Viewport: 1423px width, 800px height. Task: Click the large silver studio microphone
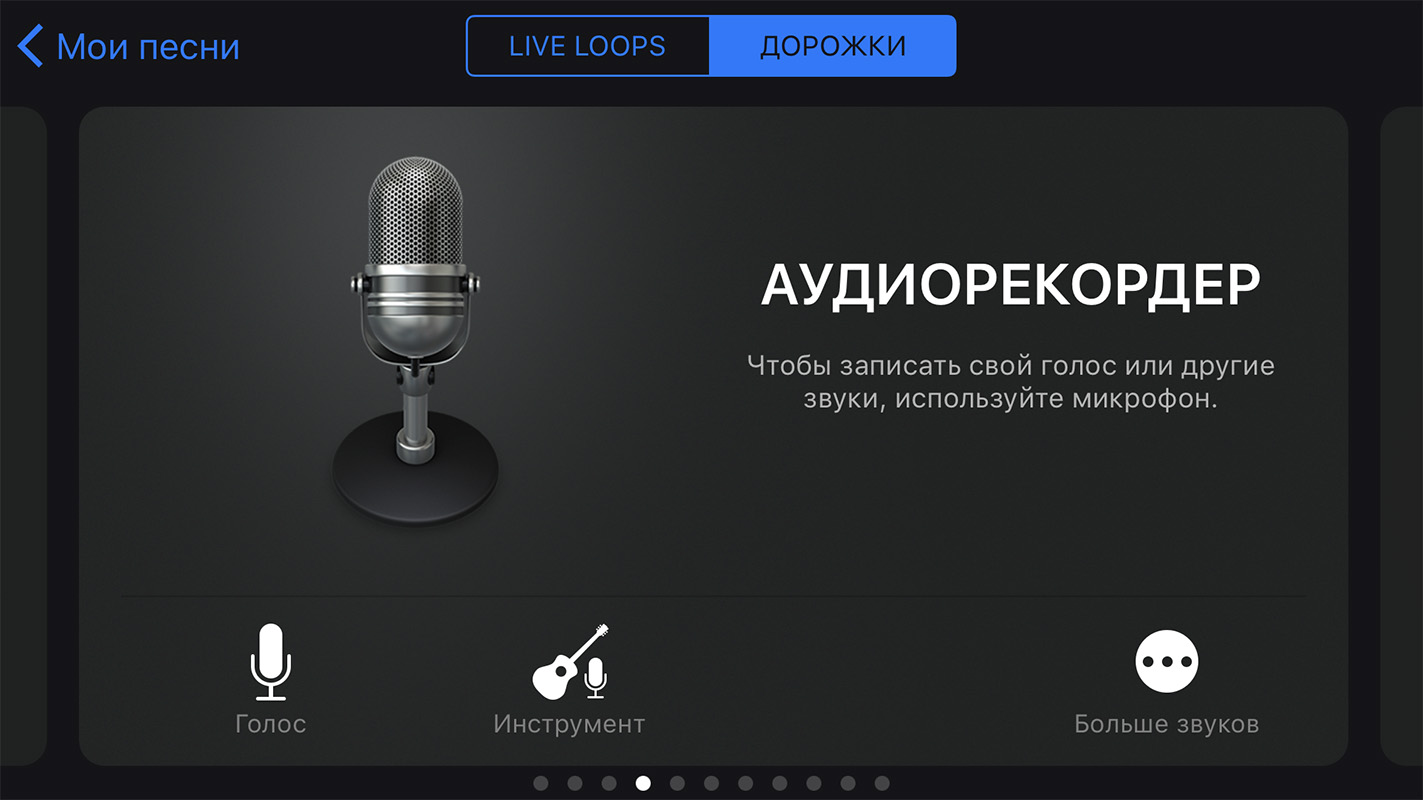(416, 340)
